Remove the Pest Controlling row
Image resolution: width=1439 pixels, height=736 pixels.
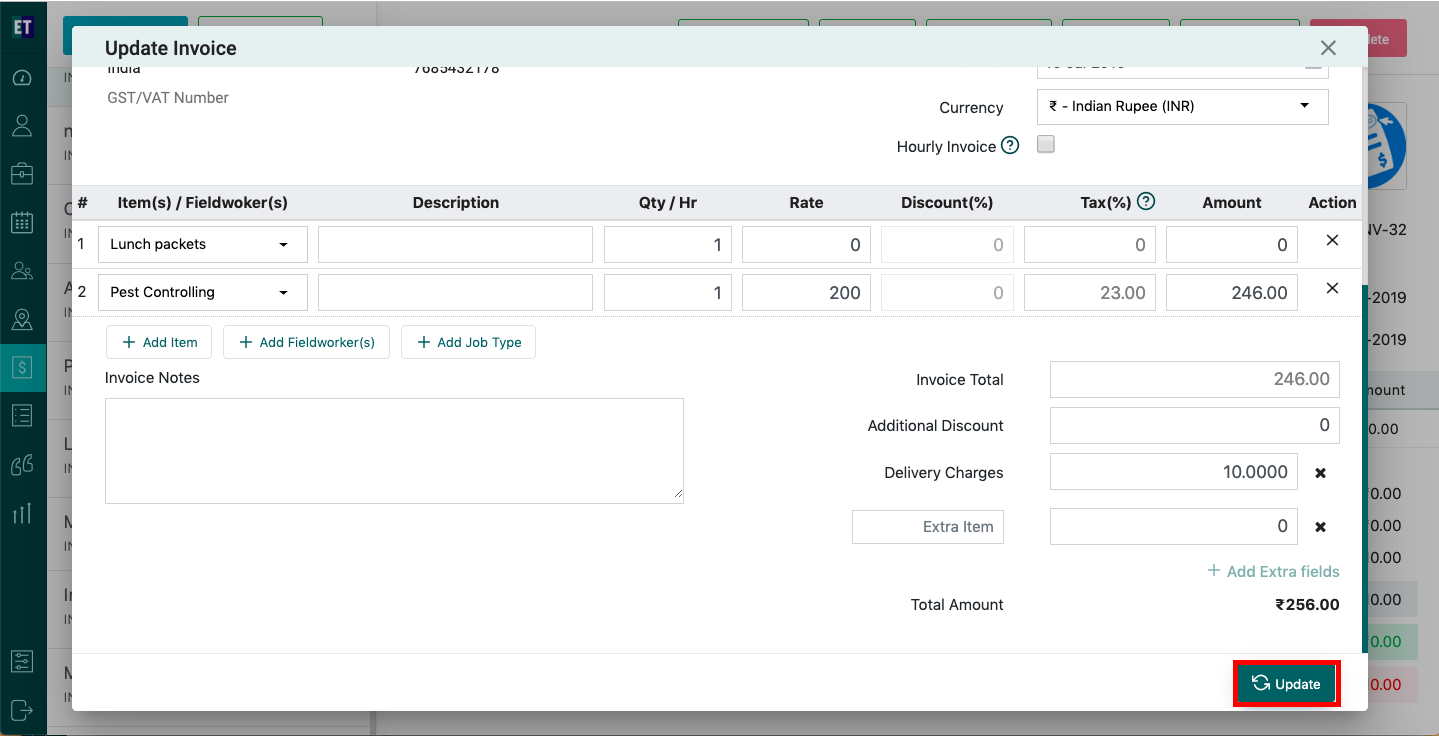[x=1332, y=288]
